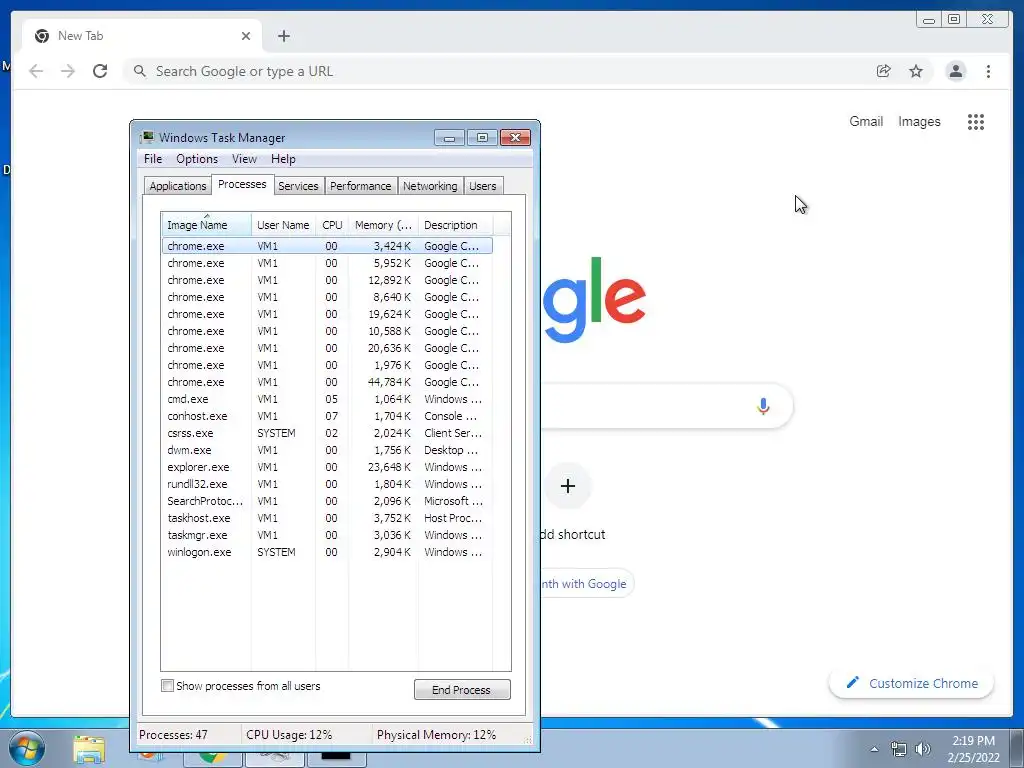Show hidden tray icons arrow
The image size is (1024, 768).
pos(874,749)
